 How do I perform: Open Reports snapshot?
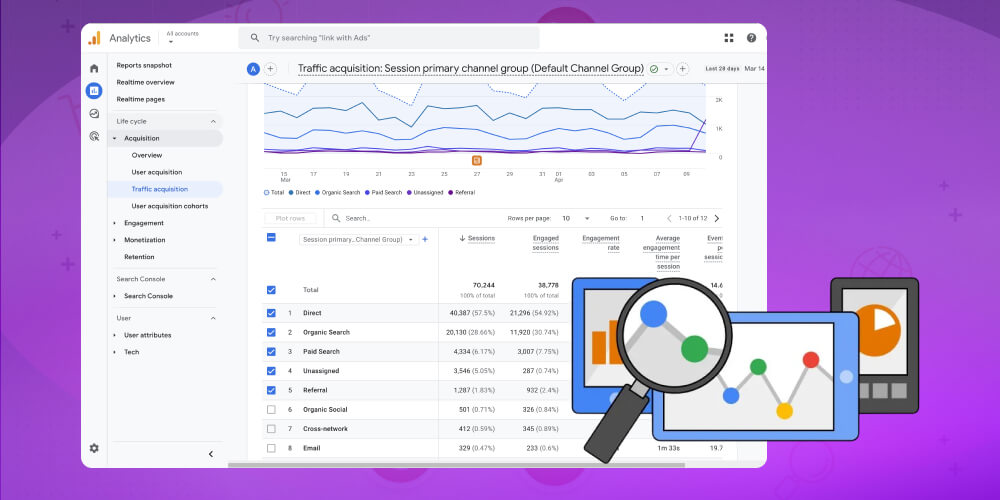point(144,65)
